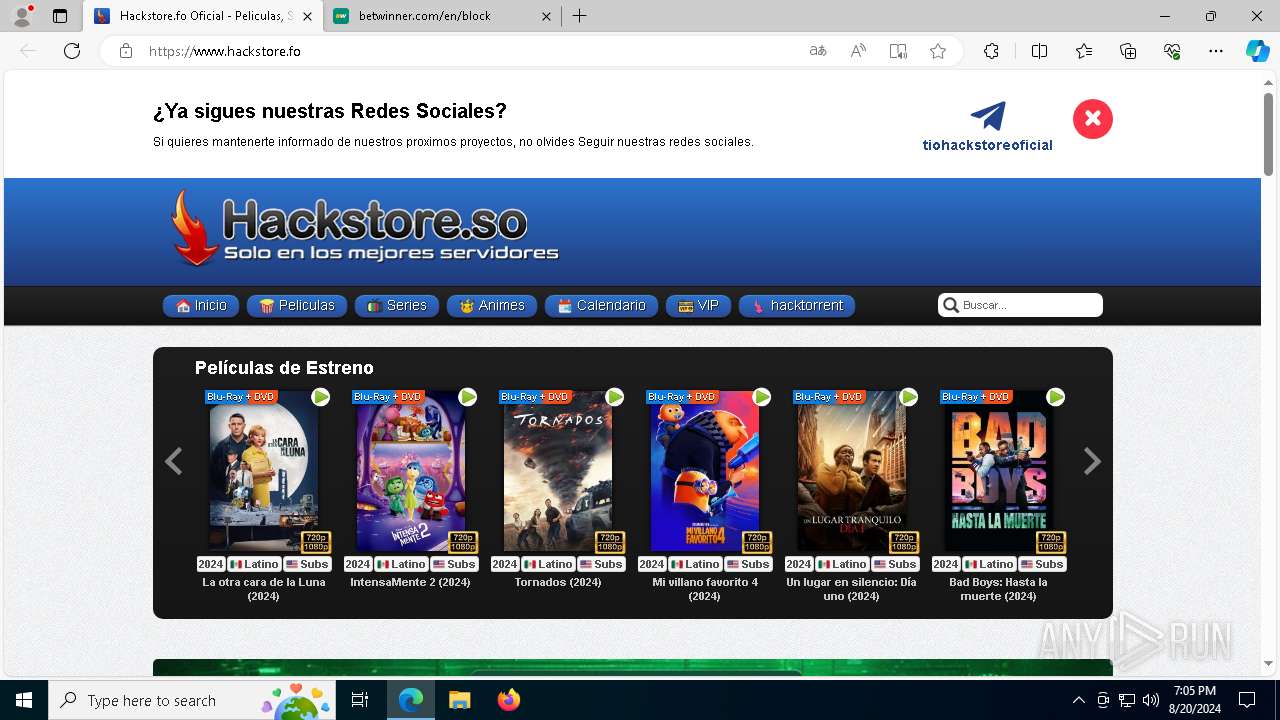The height and width of the screenshot is (720, 1280).
Task: Close the betwinner.com tab
Action: pos(546,16)
